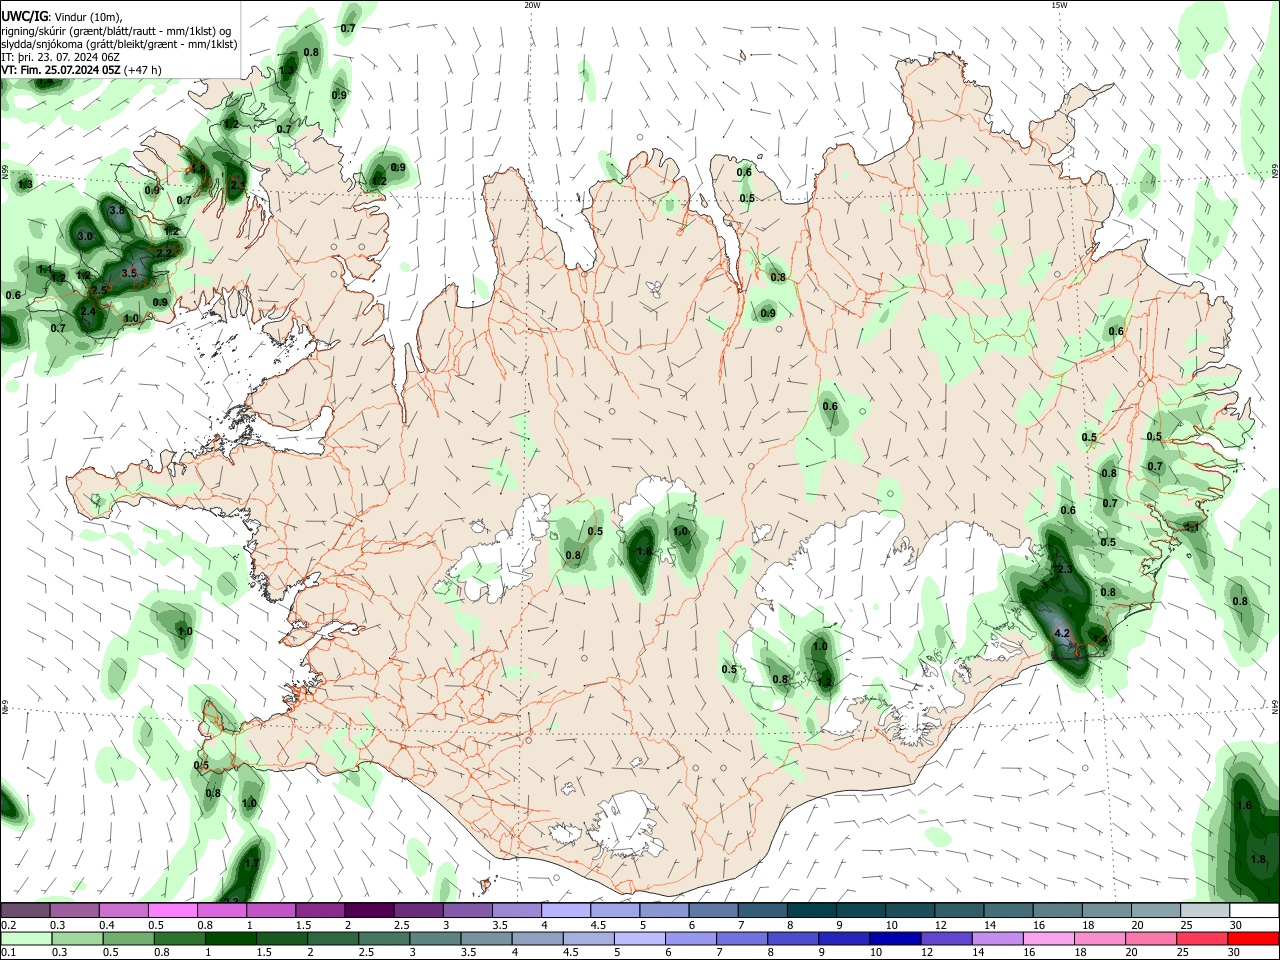Select the grey-teal 16 mm snow legend swatch
The image size is (1280, 960).
(x=1058, y=911)
